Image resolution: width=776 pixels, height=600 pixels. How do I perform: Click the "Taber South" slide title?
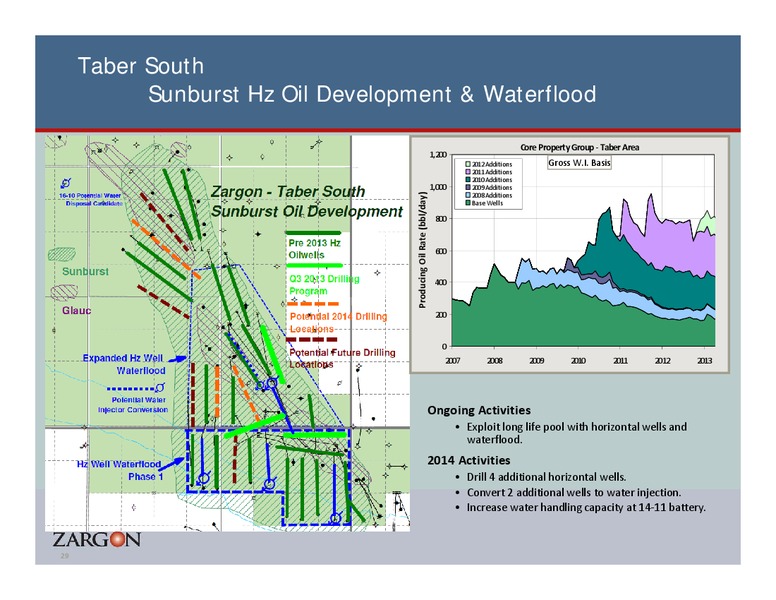click(141, 66)
